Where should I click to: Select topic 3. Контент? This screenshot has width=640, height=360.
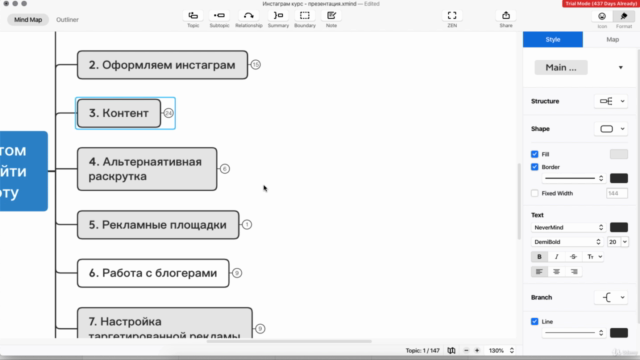(x=119, y=113)
